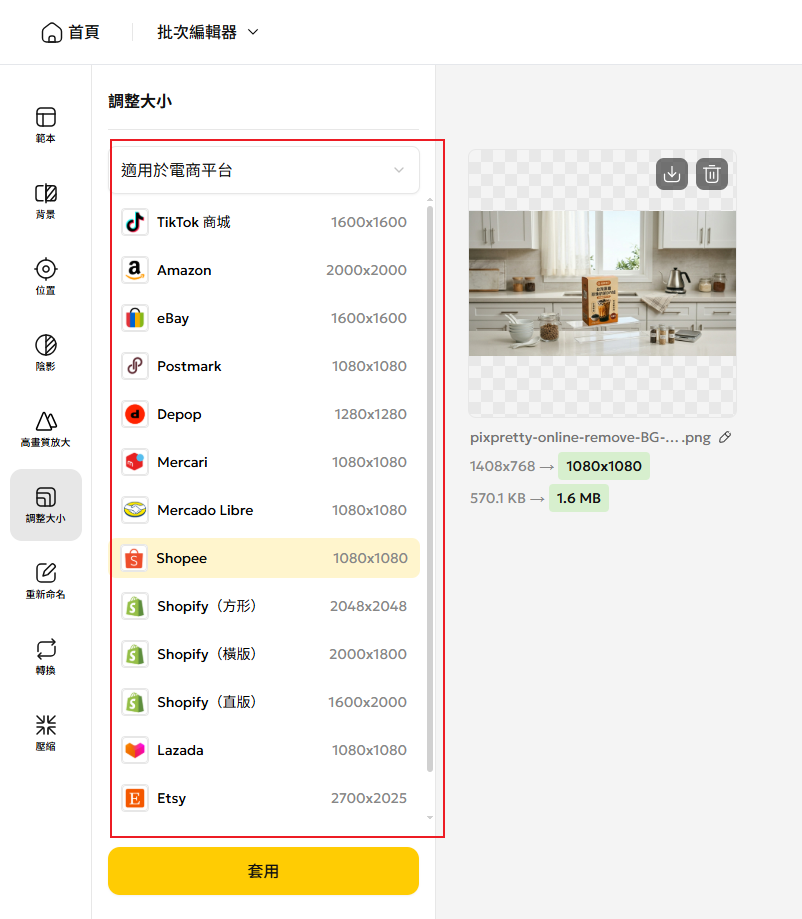Open the 位置 position panel

46,277
